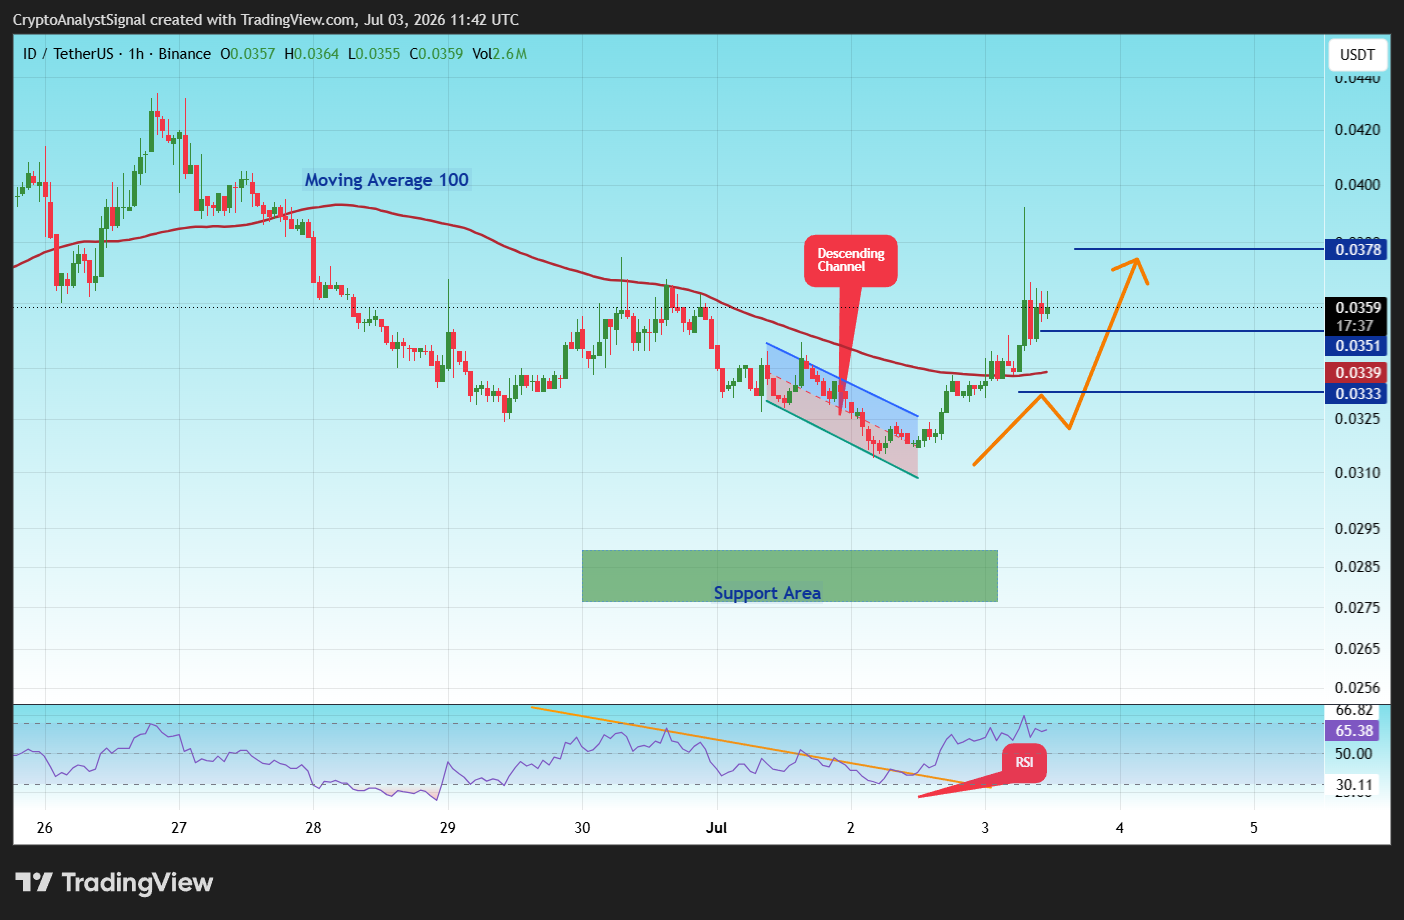The height and width of the screenshot is (920, 1404).
Task: Click the RSI 50.00 level label
Action: coord(1354,754)
